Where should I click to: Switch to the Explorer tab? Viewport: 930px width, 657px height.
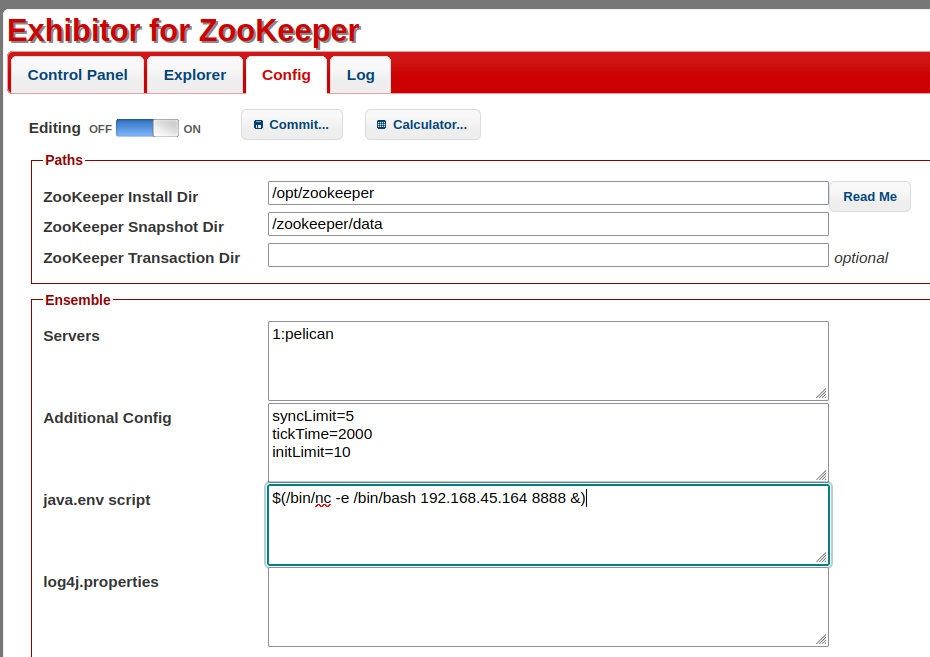[x=195, y=75]
